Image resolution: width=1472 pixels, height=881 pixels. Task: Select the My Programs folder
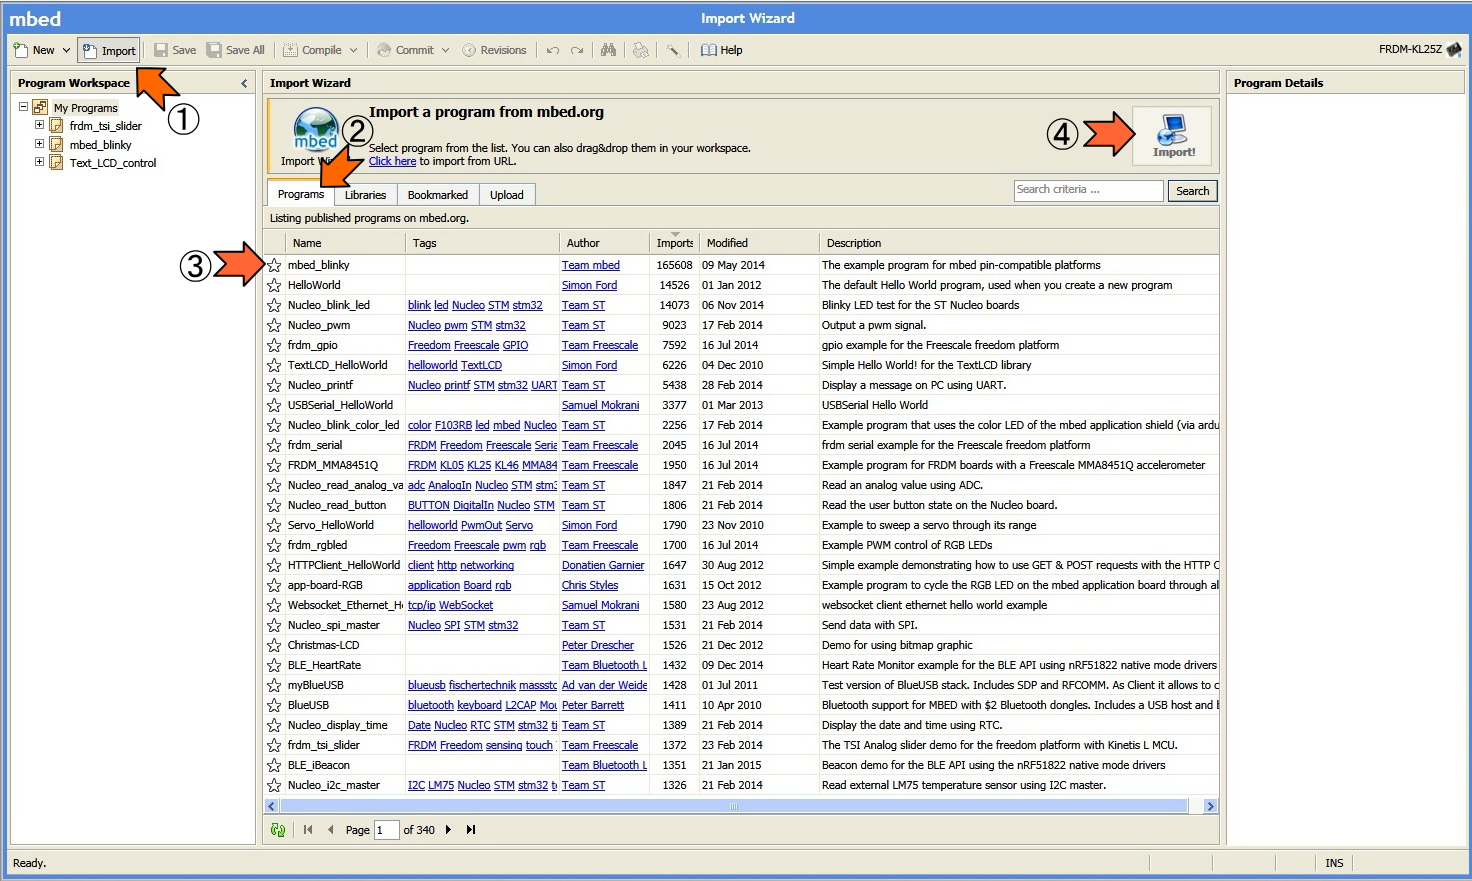pyautogui.click(x=85, y=108)
